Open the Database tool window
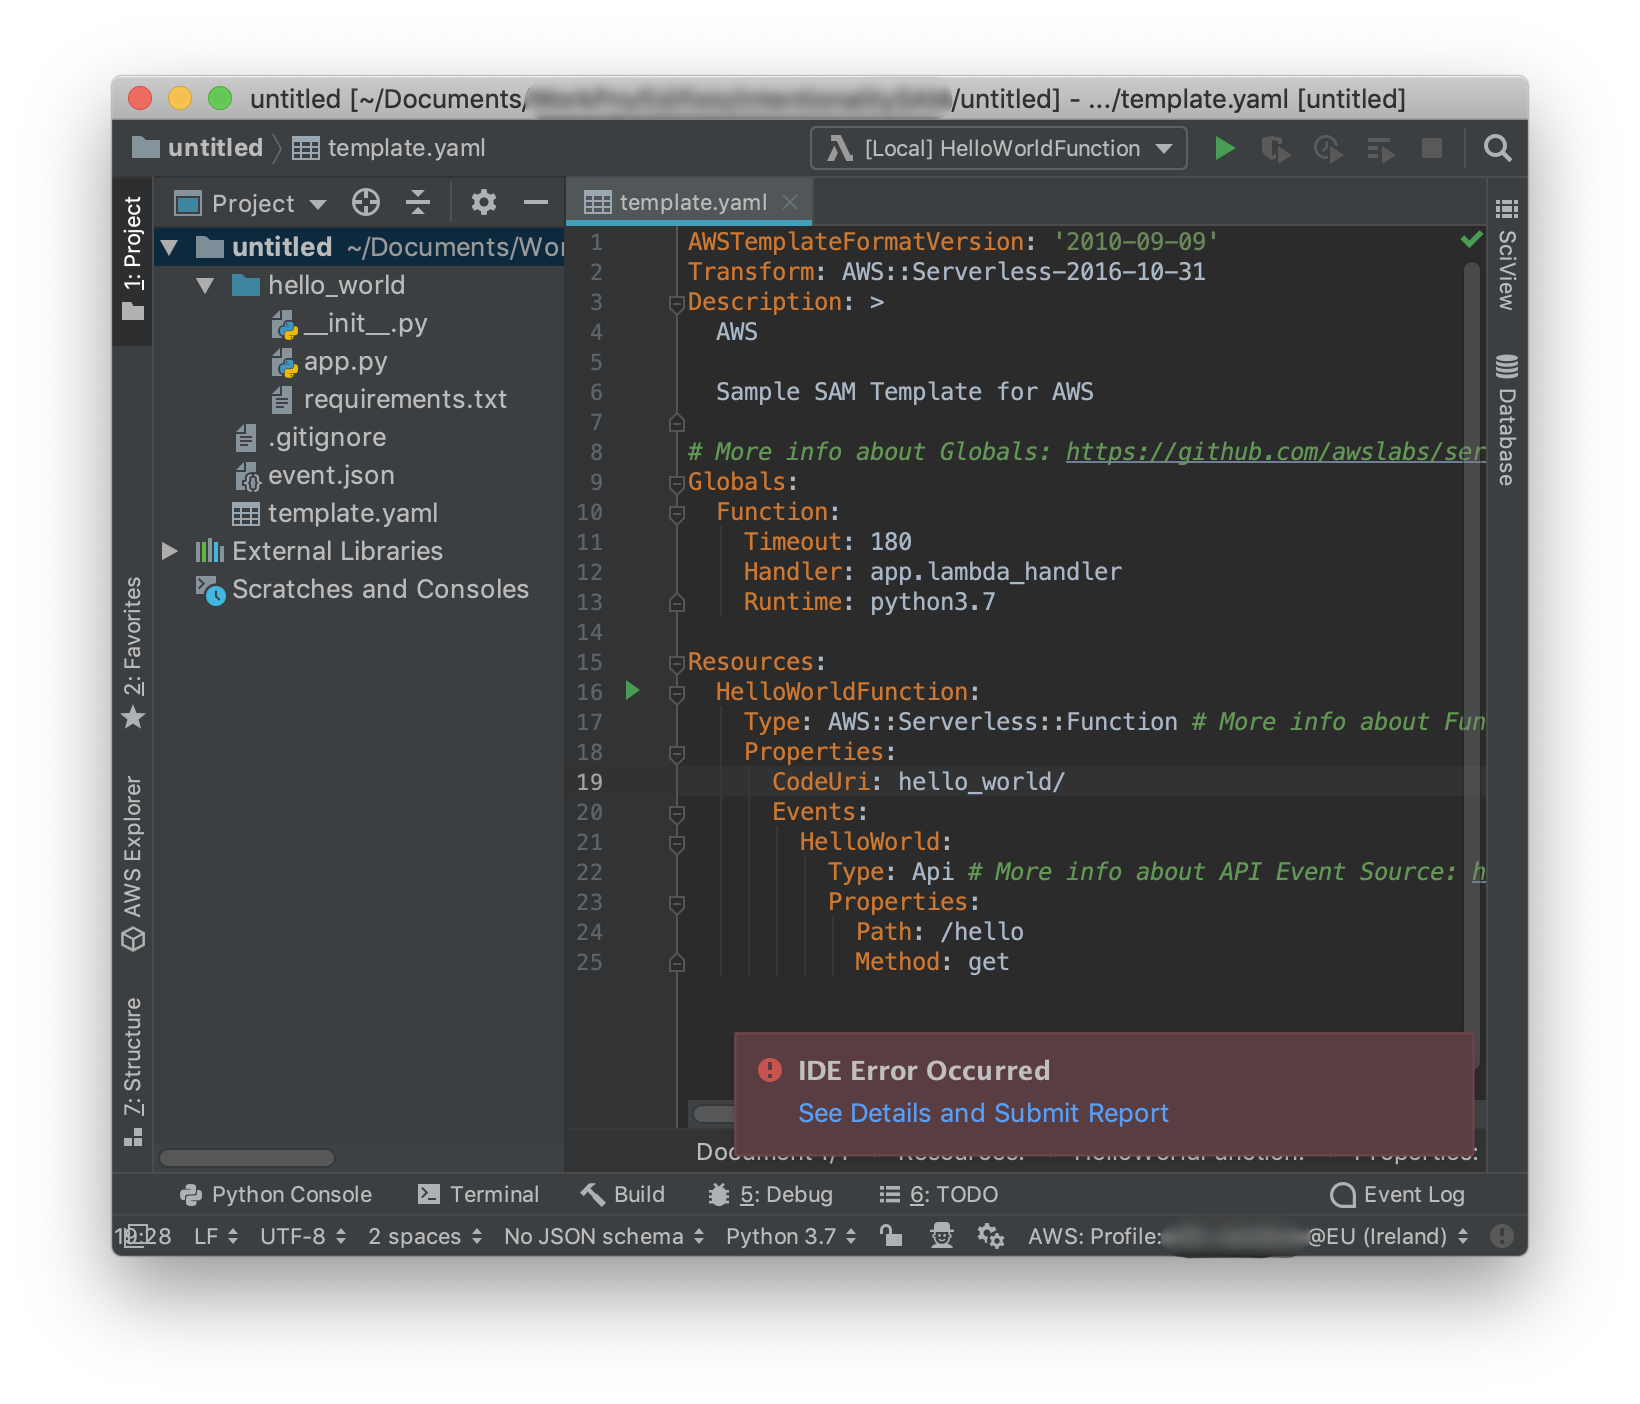This screenshot has width=1640, height=1404. click(x=1504, y=420)
